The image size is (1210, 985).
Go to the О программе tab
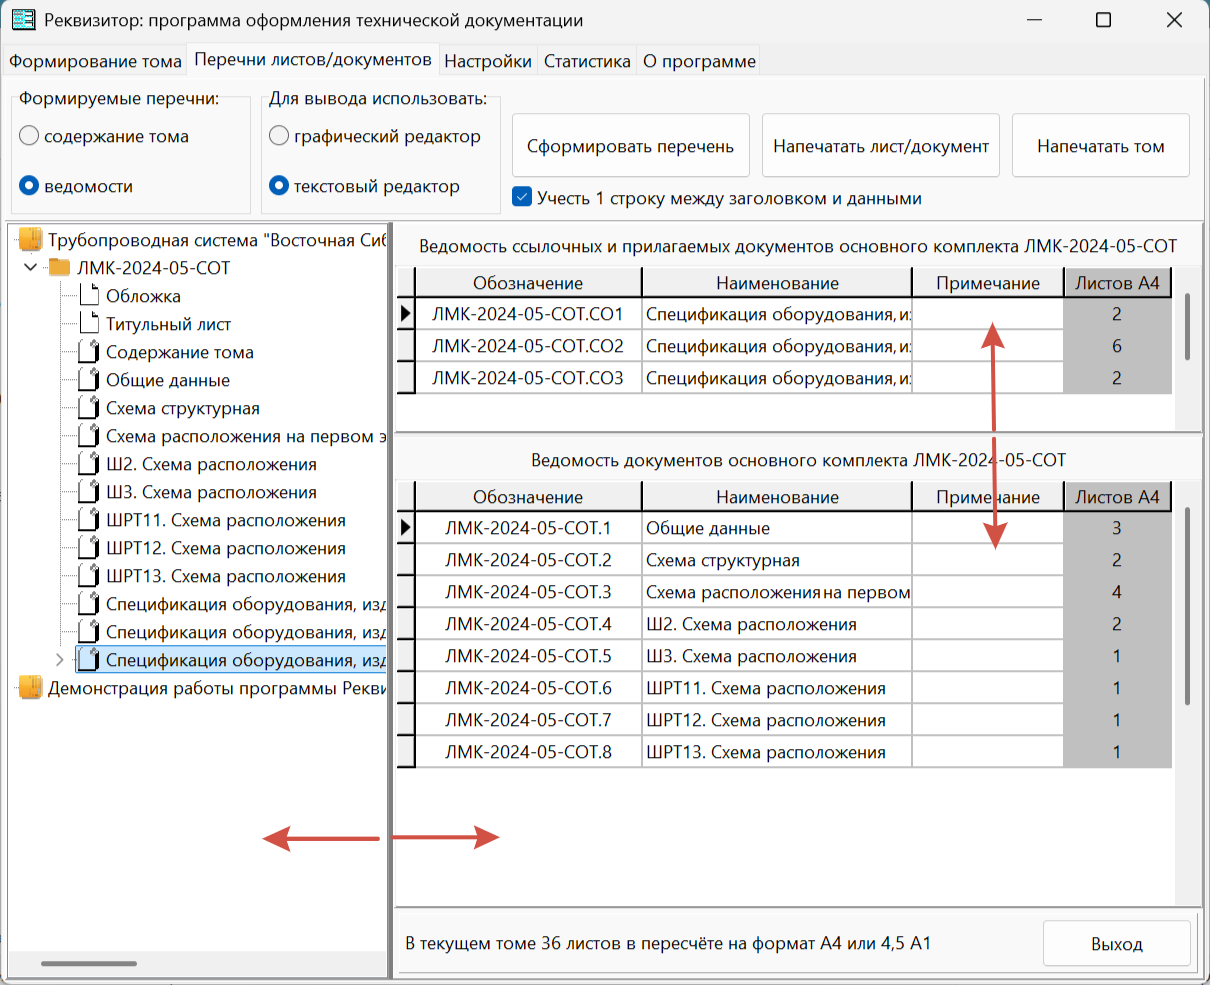[699, 61]
